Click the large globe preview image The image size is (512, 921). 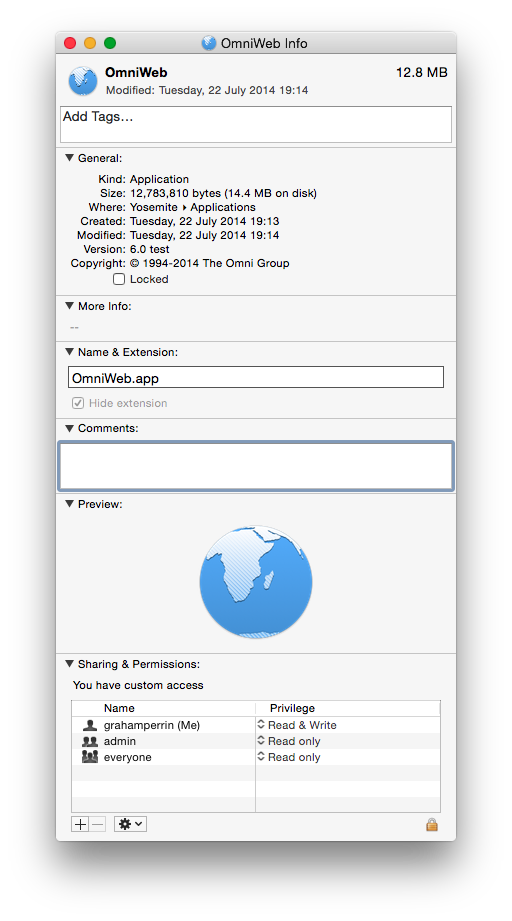(256, 582)
